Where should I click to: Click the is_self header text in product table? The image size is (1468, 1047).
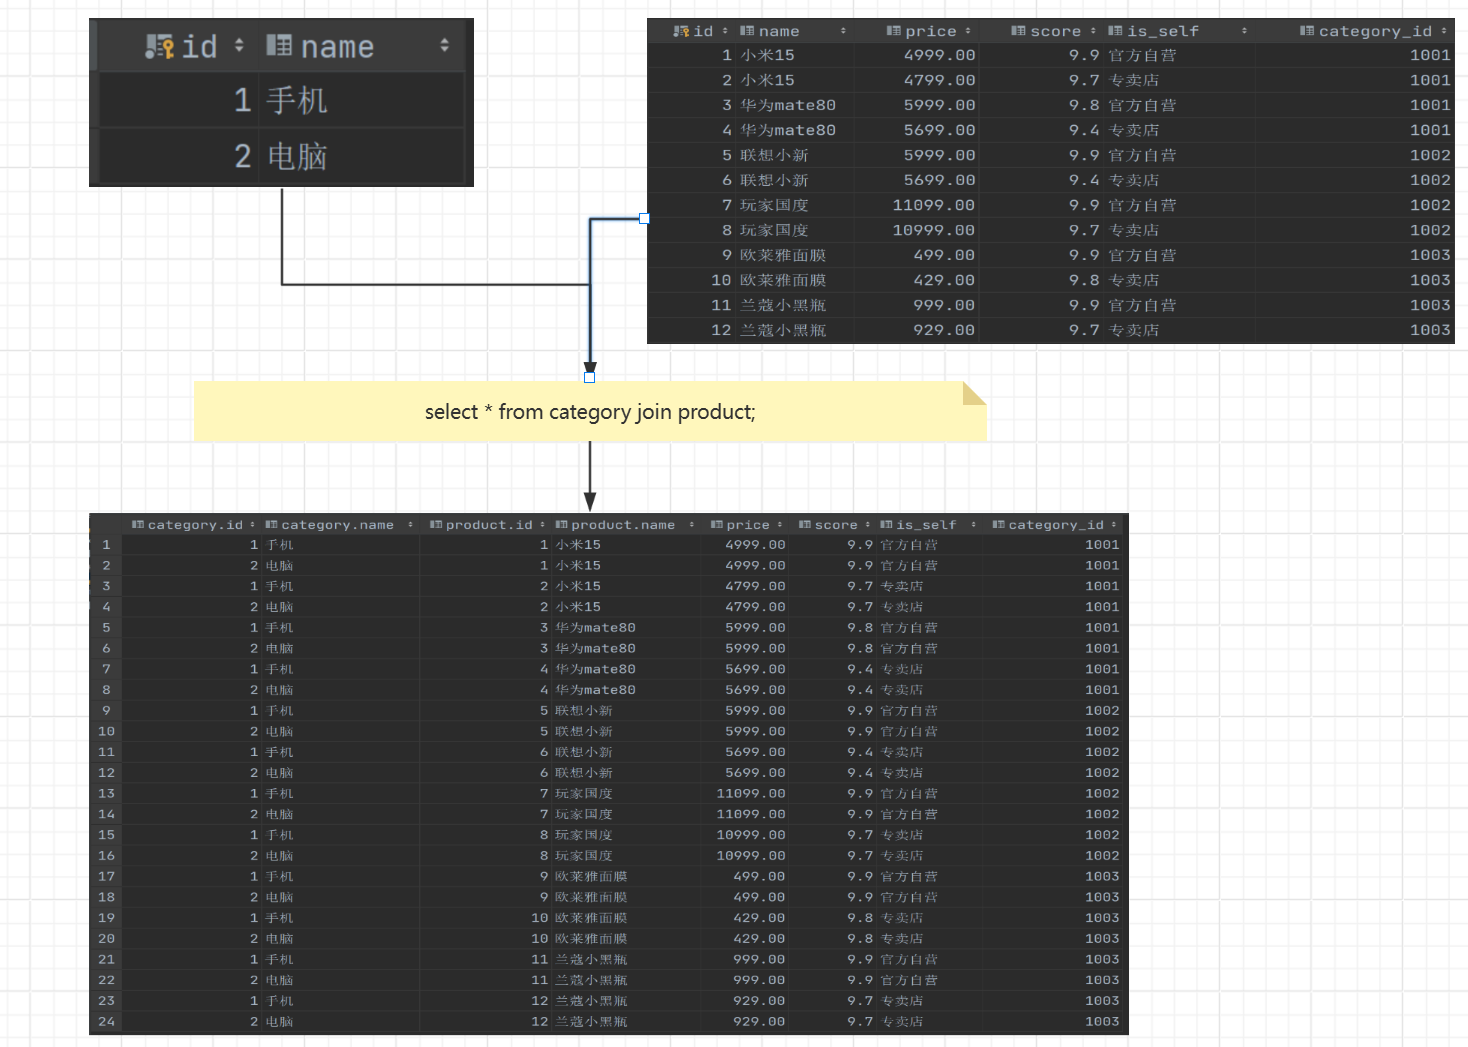[1163, 31]
